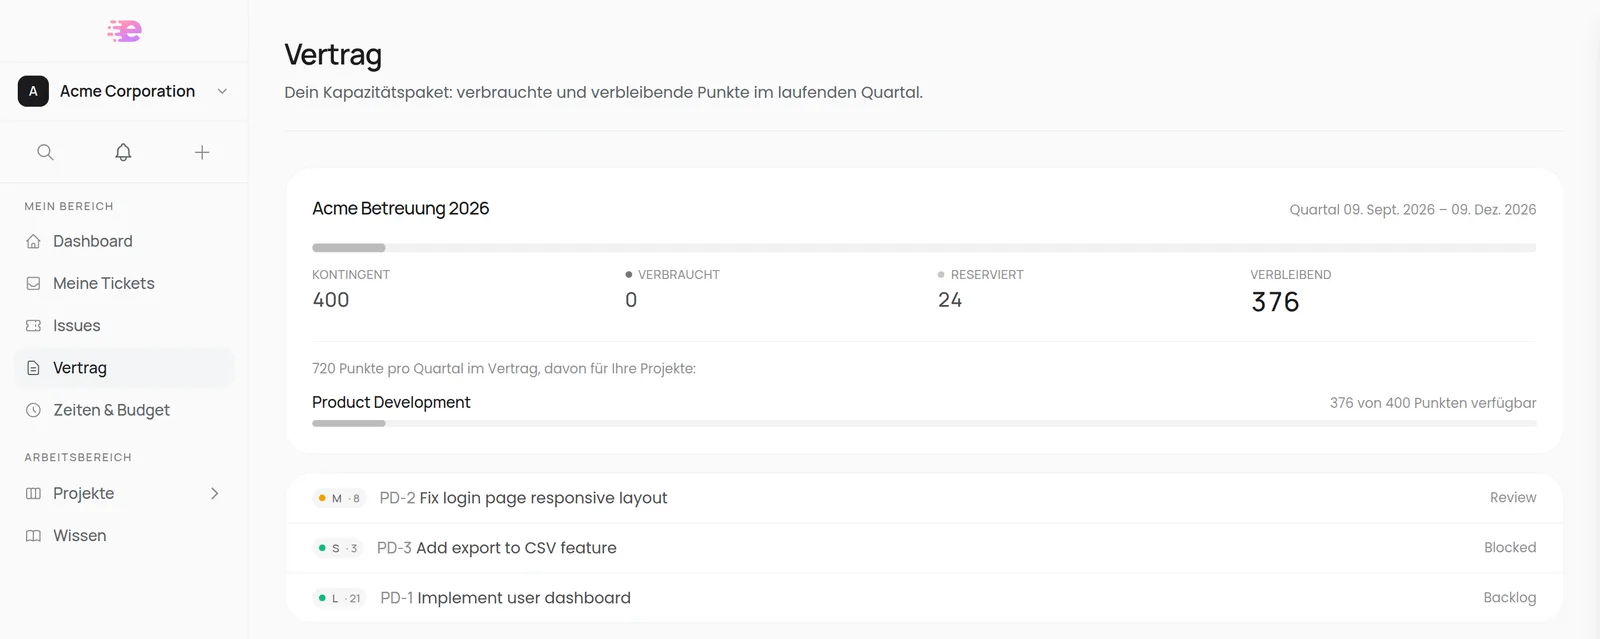Viewport: 1600px width, 639px height.
Task: Click the plus icon to create new
Action: click(x=202, y=152)
